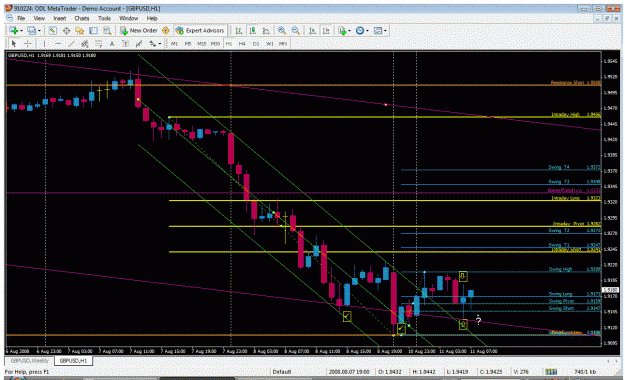Open the Tools menu
Viewport: 625px width, 380px height.
click(104, 18)
